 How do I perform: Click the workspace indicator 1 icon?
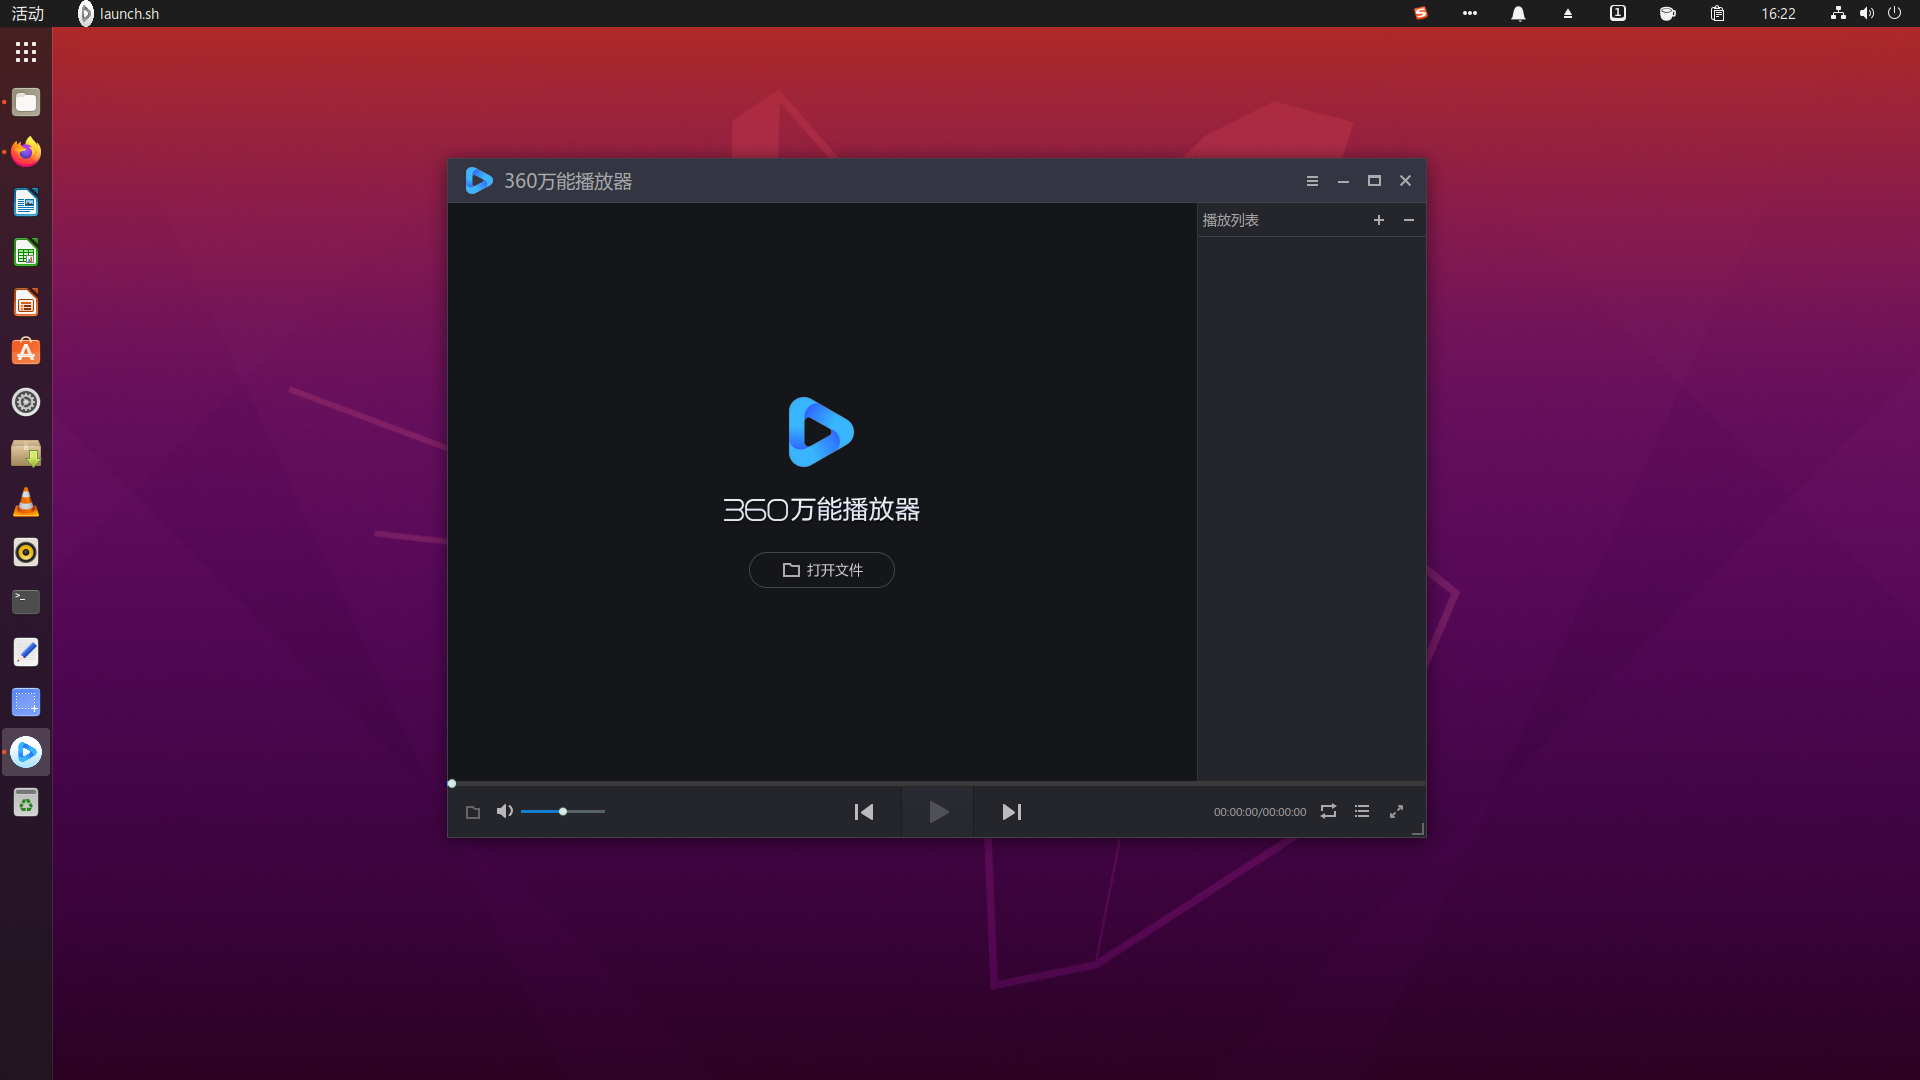click(1617, 13)
